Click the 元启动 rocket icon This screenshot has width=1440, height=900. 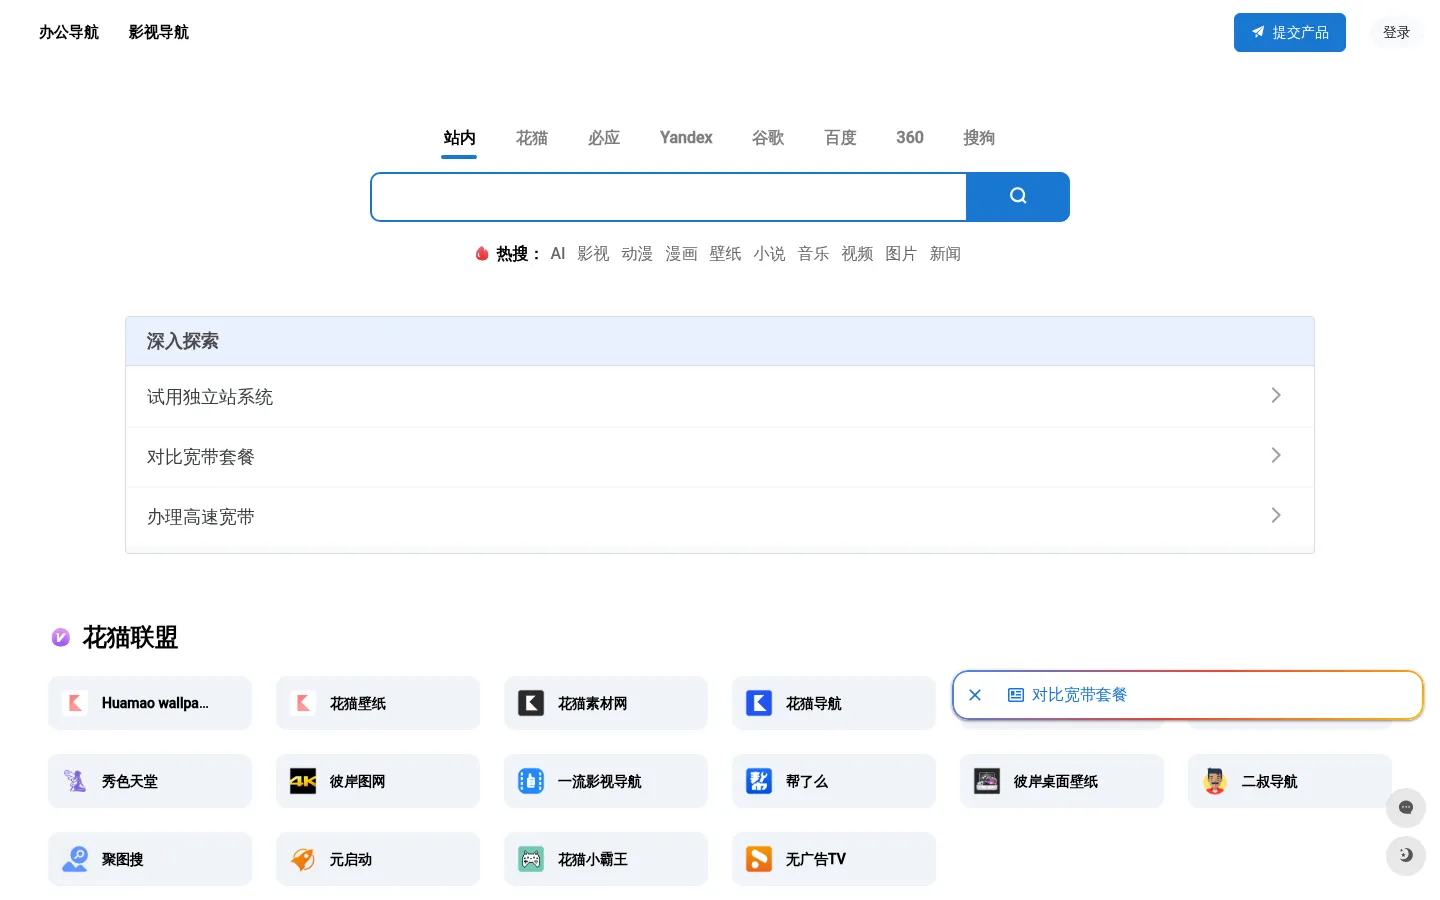coord(303,859)
